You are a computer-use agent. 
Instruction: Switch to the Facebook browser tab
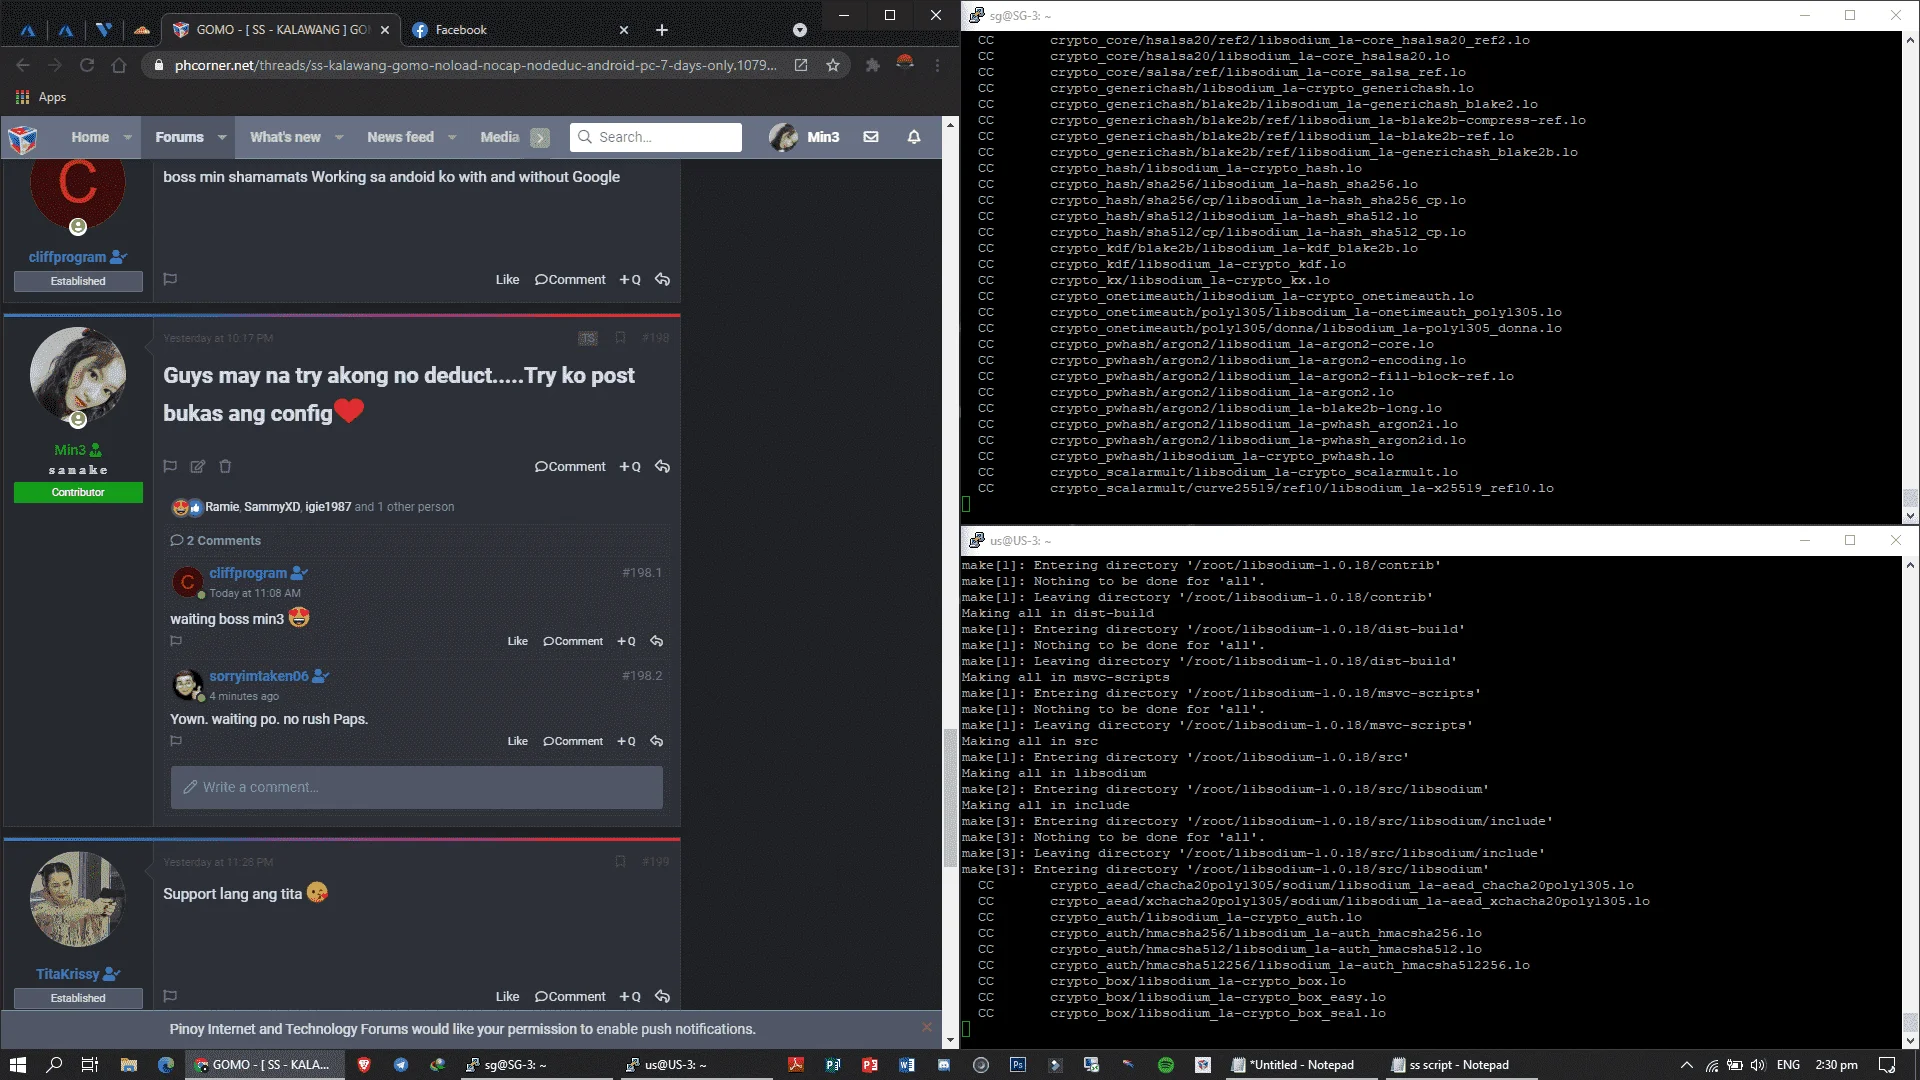(x=518, y=30)
